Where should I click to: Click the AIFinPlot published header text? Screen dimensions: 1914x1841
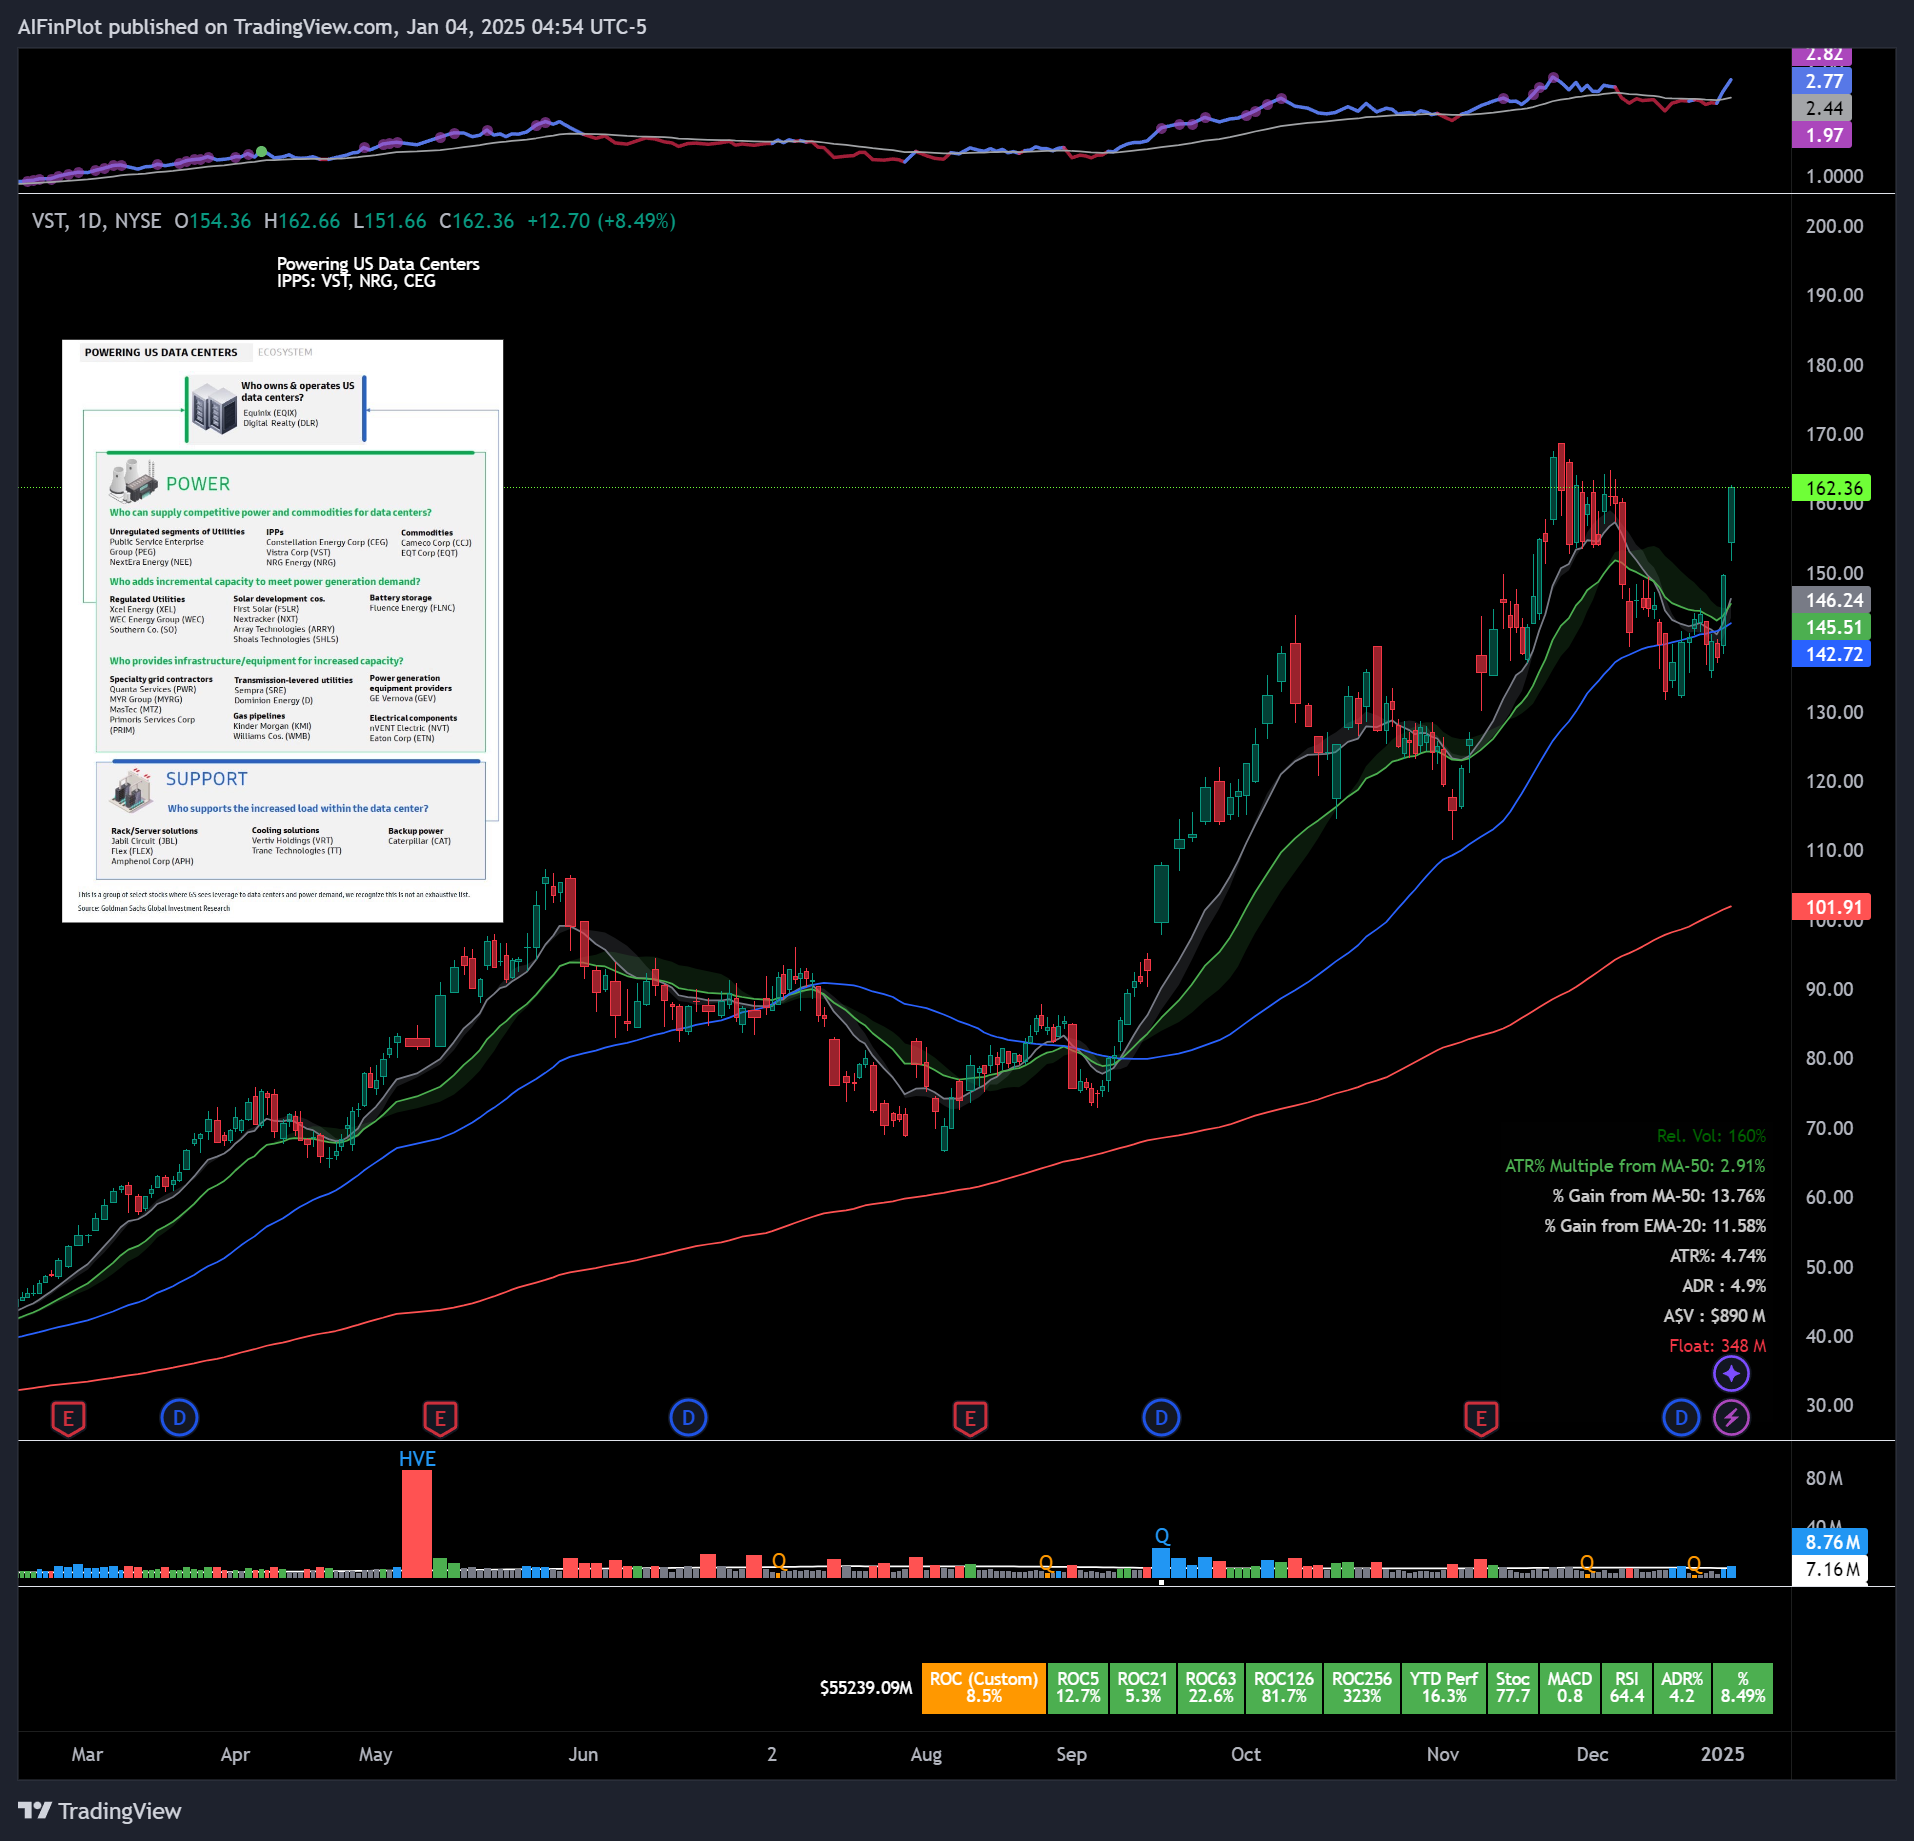point(332,27)
